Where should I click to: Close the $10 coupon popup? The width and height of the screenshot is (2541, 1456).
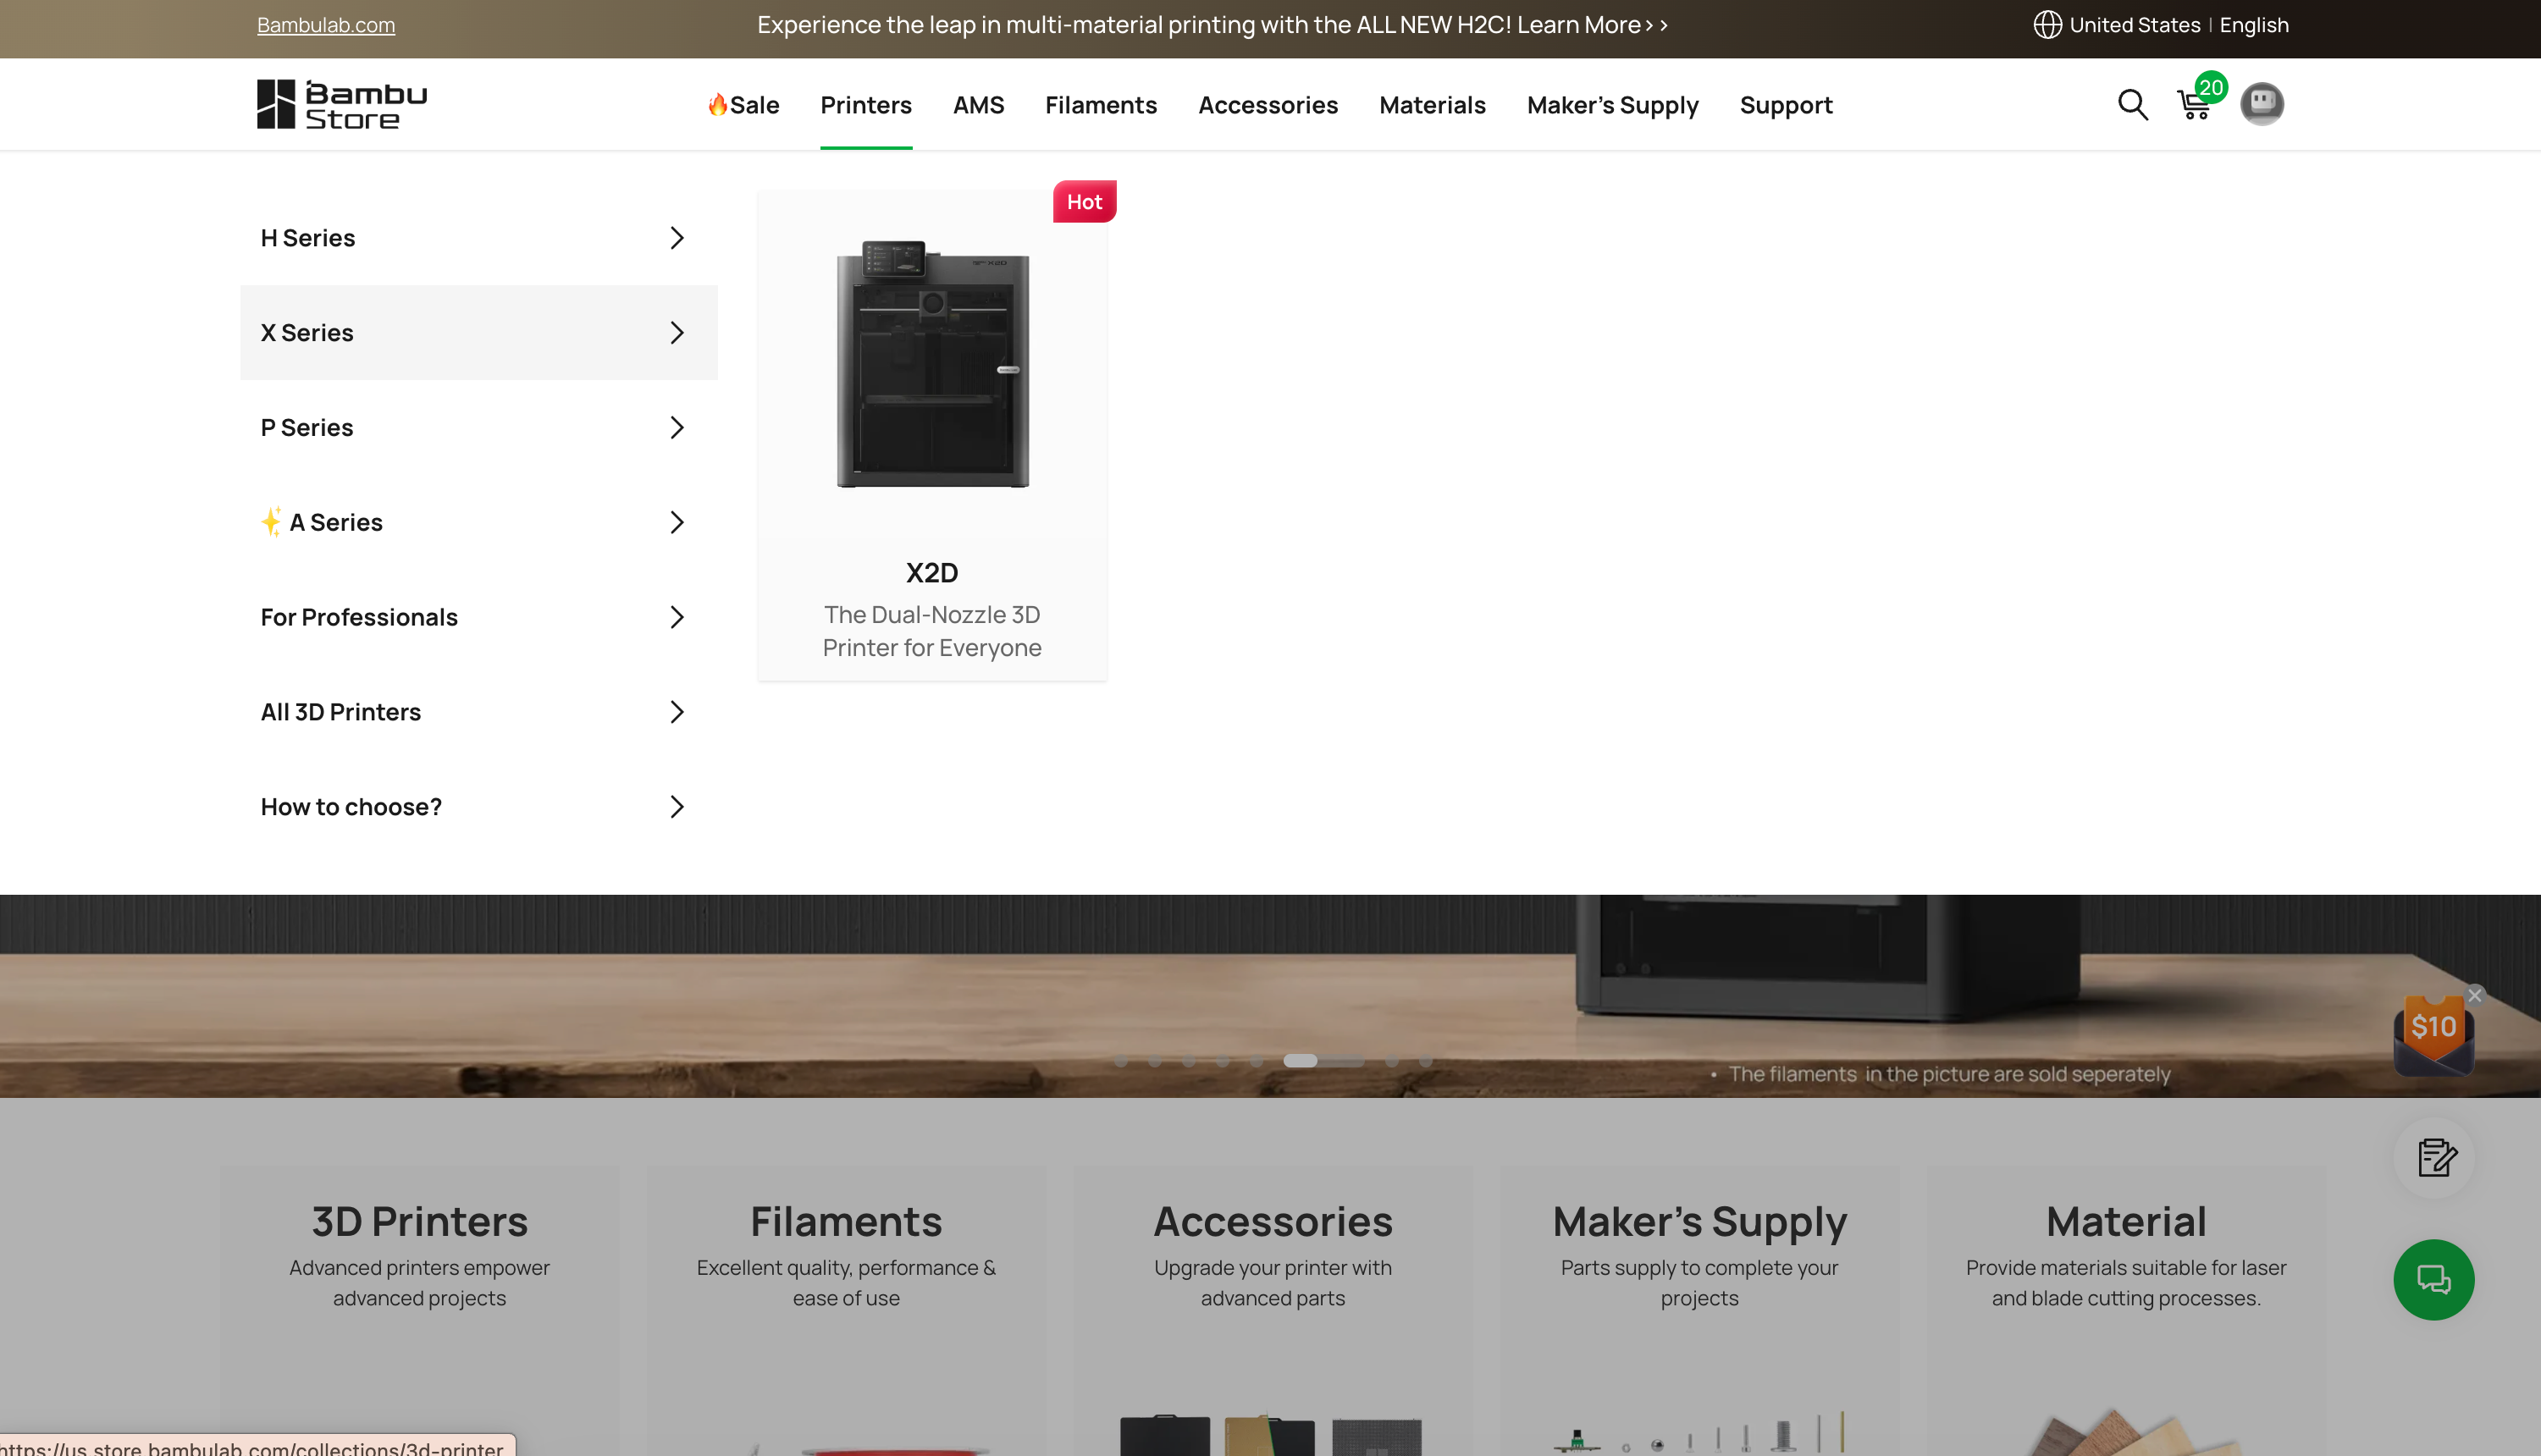[2474, 995]
